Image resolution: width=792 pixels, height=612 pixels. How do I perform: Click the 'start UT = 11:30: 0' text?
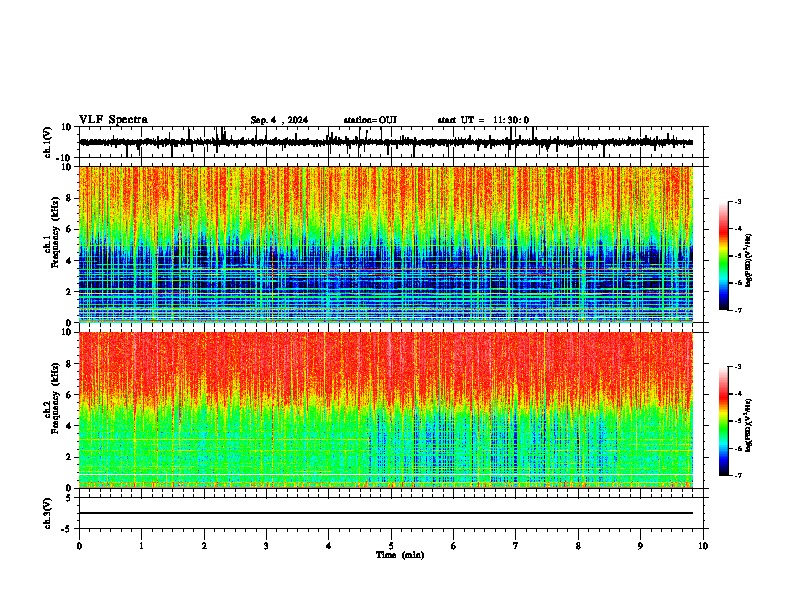pyautogui.click(x=483, y=120)
